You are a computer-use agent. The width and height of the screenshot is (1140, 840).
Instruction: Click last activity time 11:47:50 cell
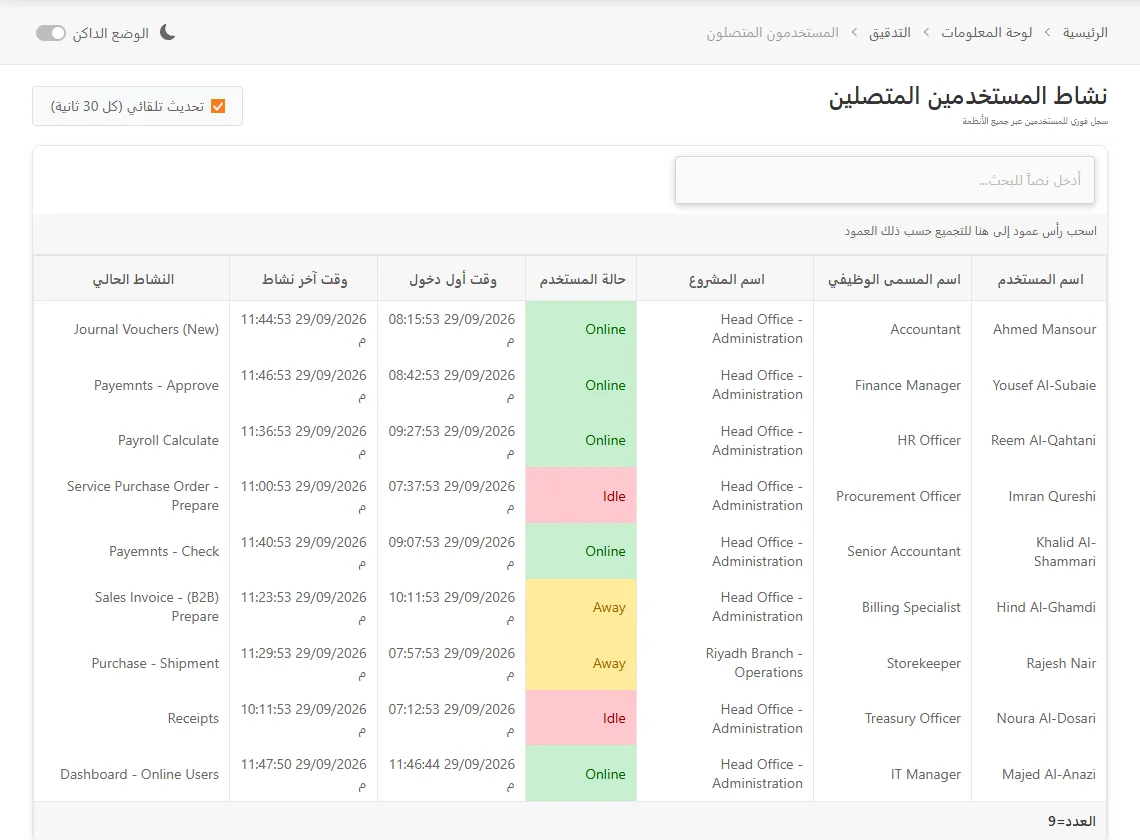pos(303,774)
